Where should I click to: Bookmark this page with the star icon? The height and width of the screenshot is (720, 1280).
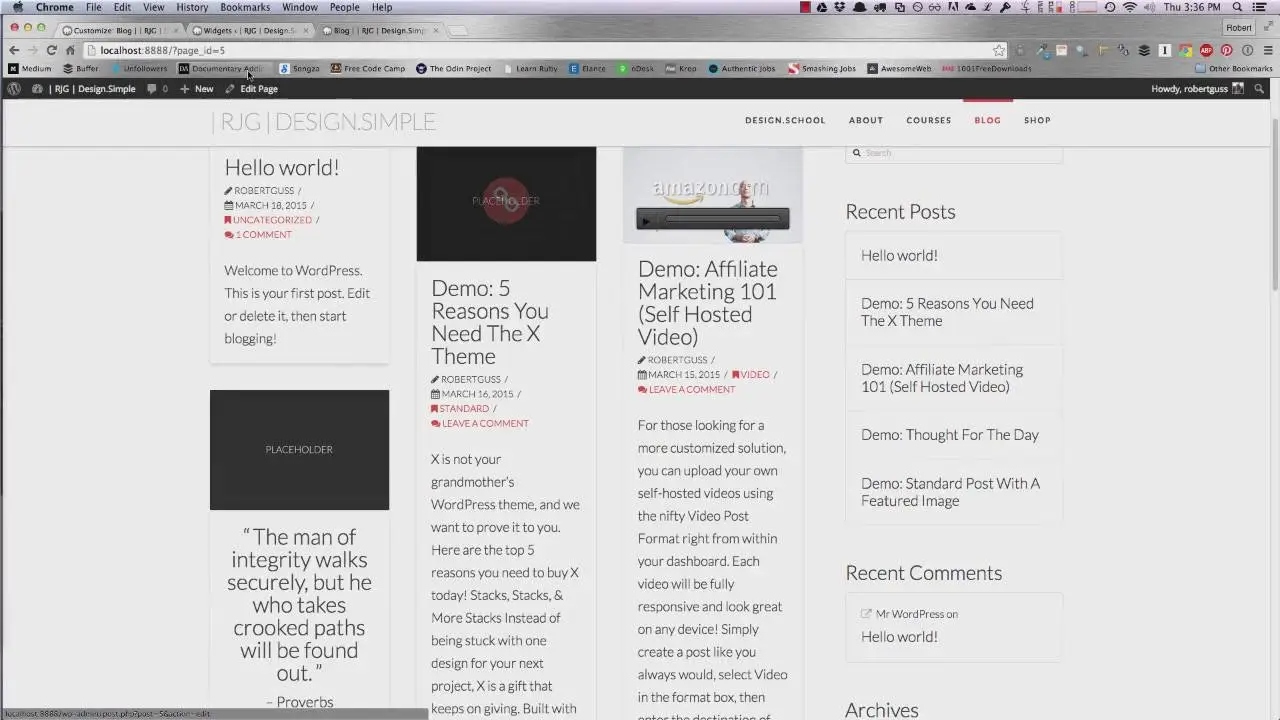click(x=999, y=50)
